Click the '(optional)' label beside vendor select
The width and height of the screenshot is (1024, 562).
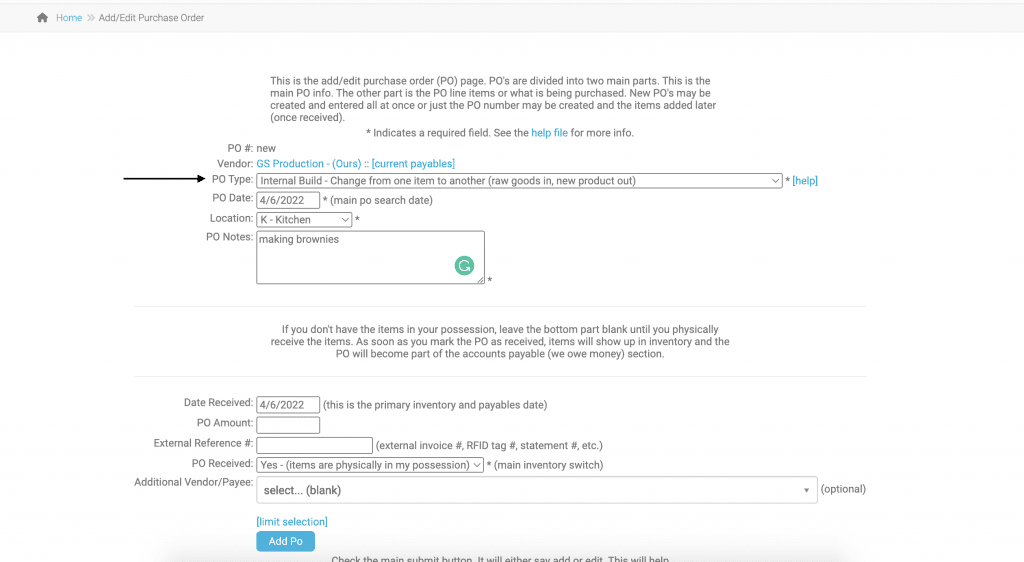pyautogui.click(x=843, y=489)
